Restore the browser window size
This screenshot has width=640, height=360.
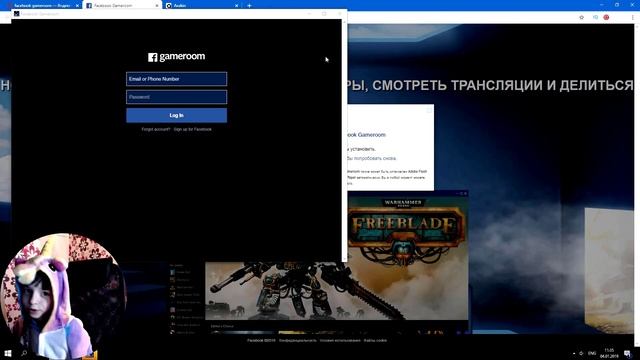(617, 5)
